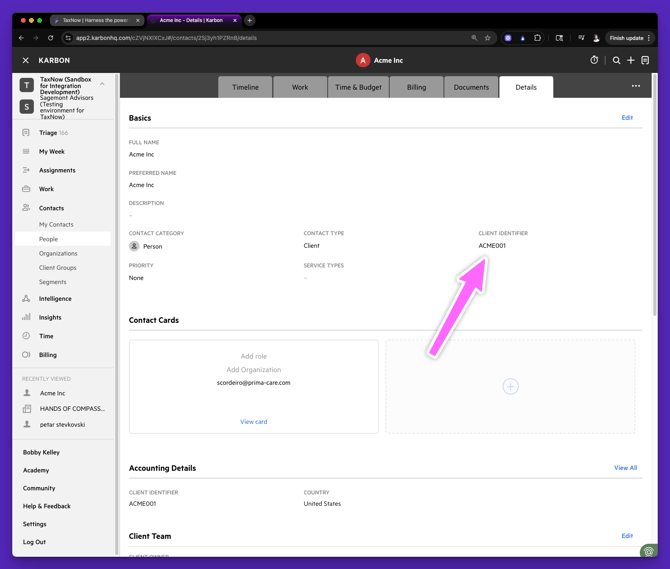
Task: Click the scordeiro@prima-care.com email
Action: (x=253, y=383)
